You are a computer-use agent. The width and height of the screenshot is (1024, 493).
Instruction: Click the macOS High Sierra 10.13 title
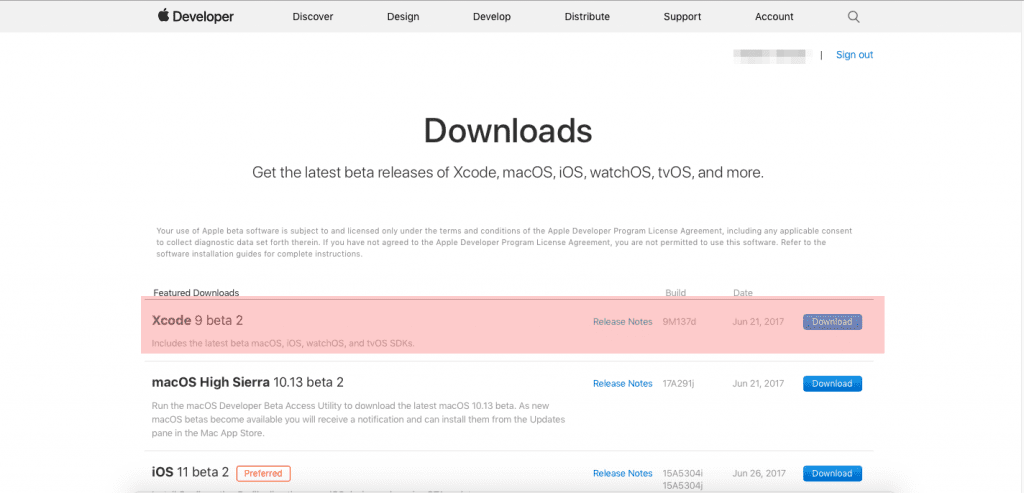[247, 383]
